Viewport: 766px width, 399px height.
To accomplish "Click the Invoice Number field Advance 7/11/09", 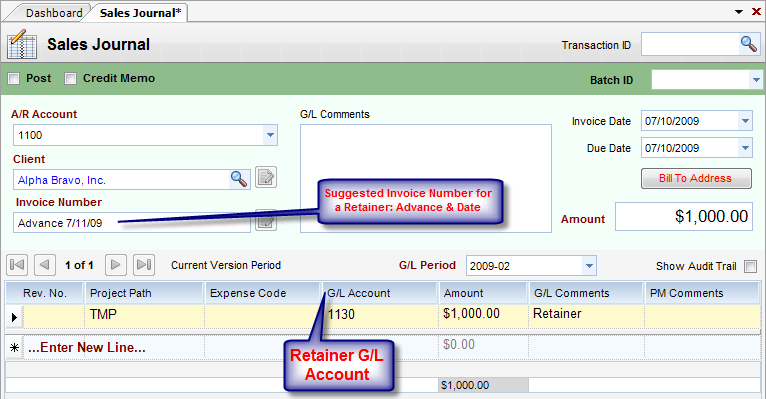I will [131, 223].
